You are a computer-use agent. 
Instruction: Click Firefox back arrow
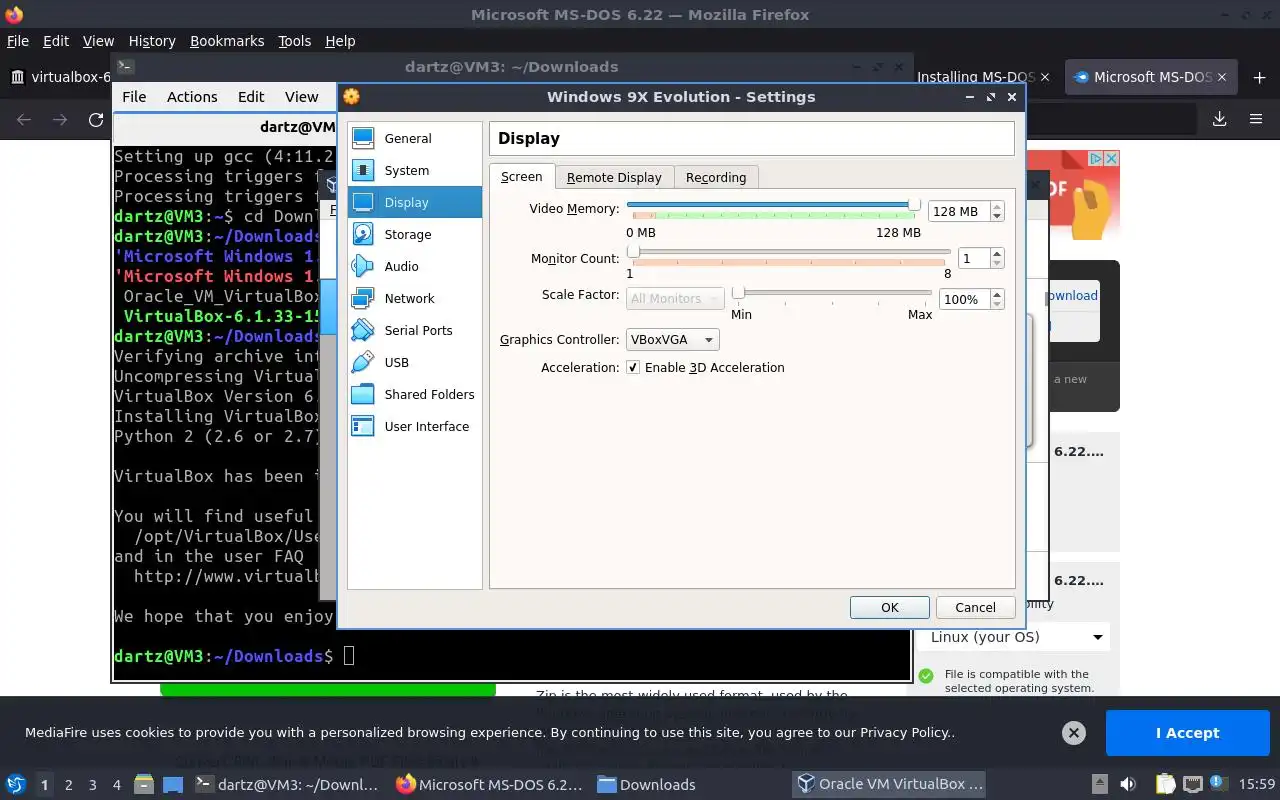pos(24,119)
